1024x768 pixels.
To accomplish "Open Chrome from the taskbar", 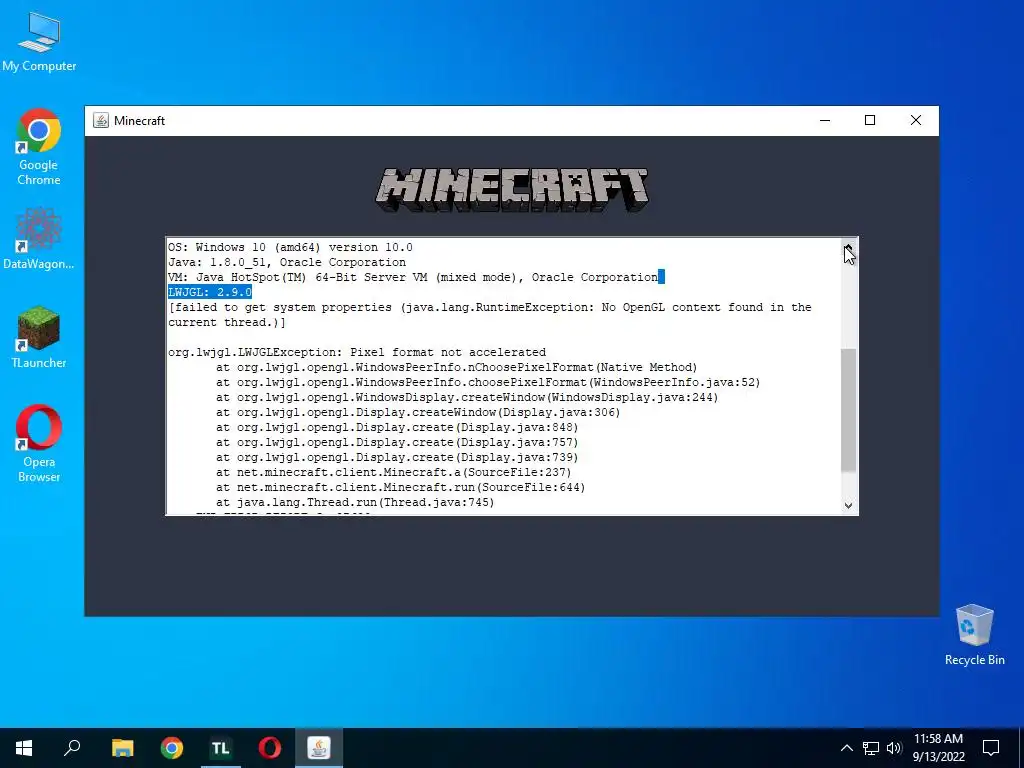I will 172,748.
